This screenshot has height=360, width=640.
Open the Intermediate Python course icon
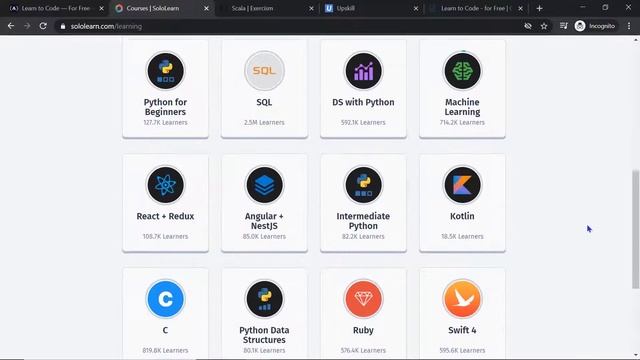[x=363, y=185]
